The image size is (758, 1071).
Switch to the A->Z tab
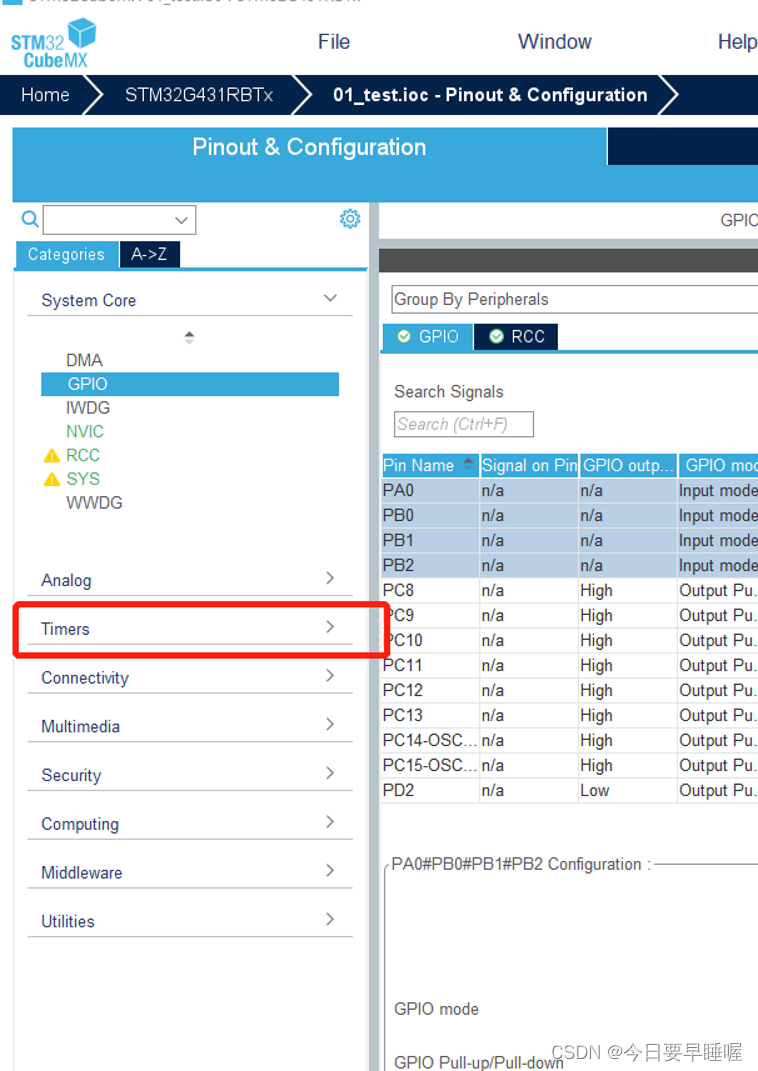point(149,254)
